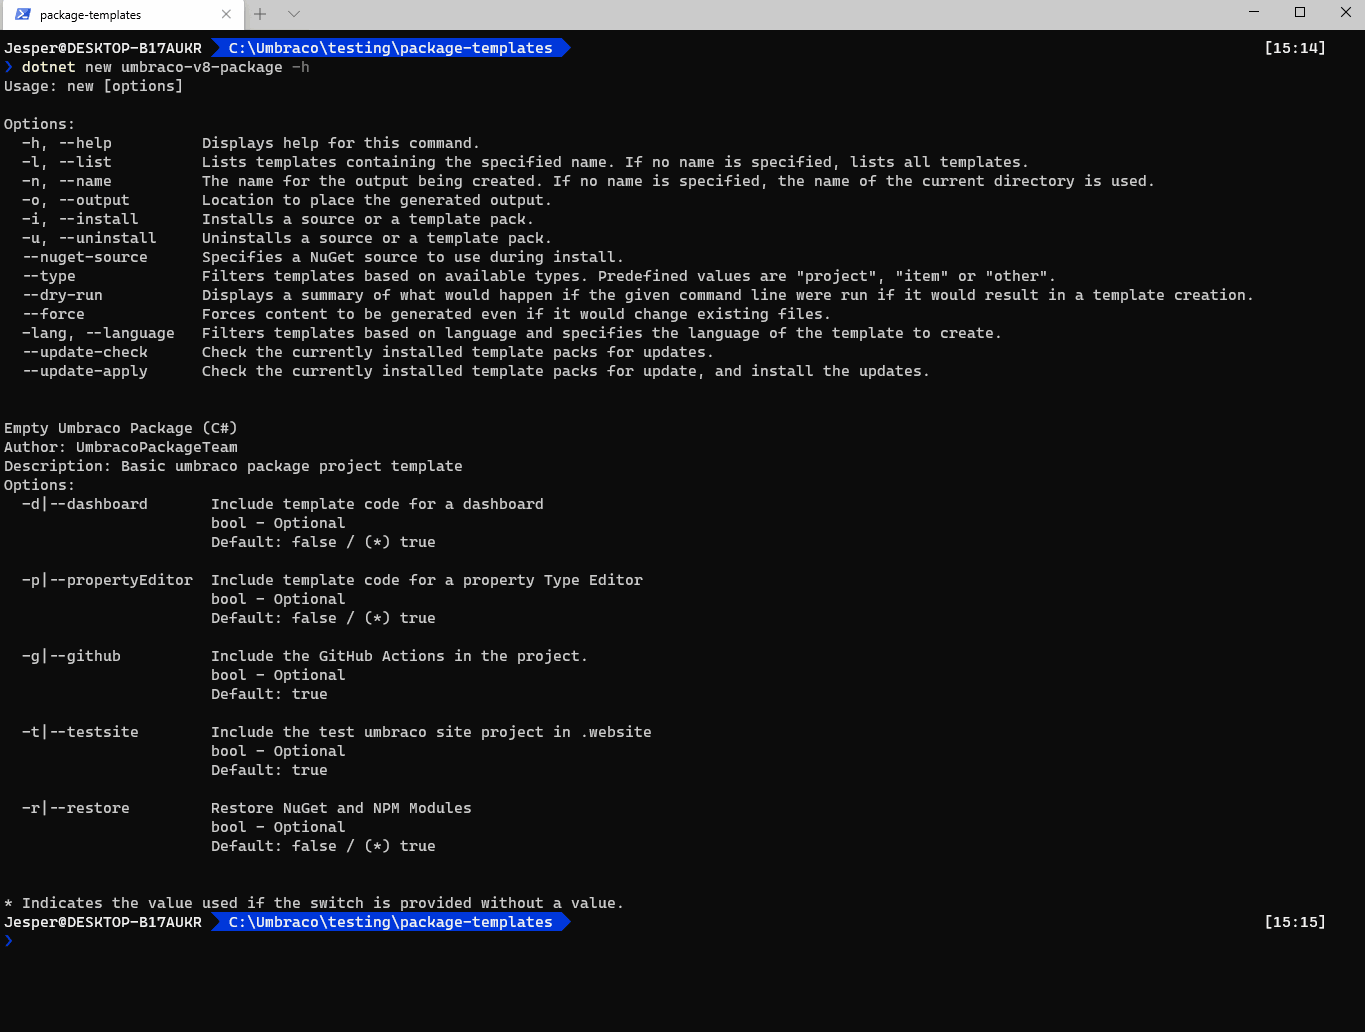Click 'Empty Umbraco Package (C#)' heading
The image size is (1365, 1032).
pos(121,428)
